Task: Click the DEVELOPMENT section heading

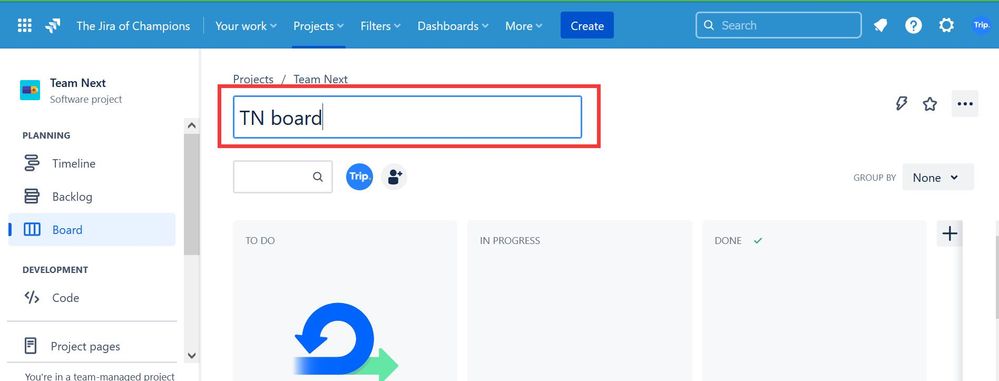Action: coord(55,270)
